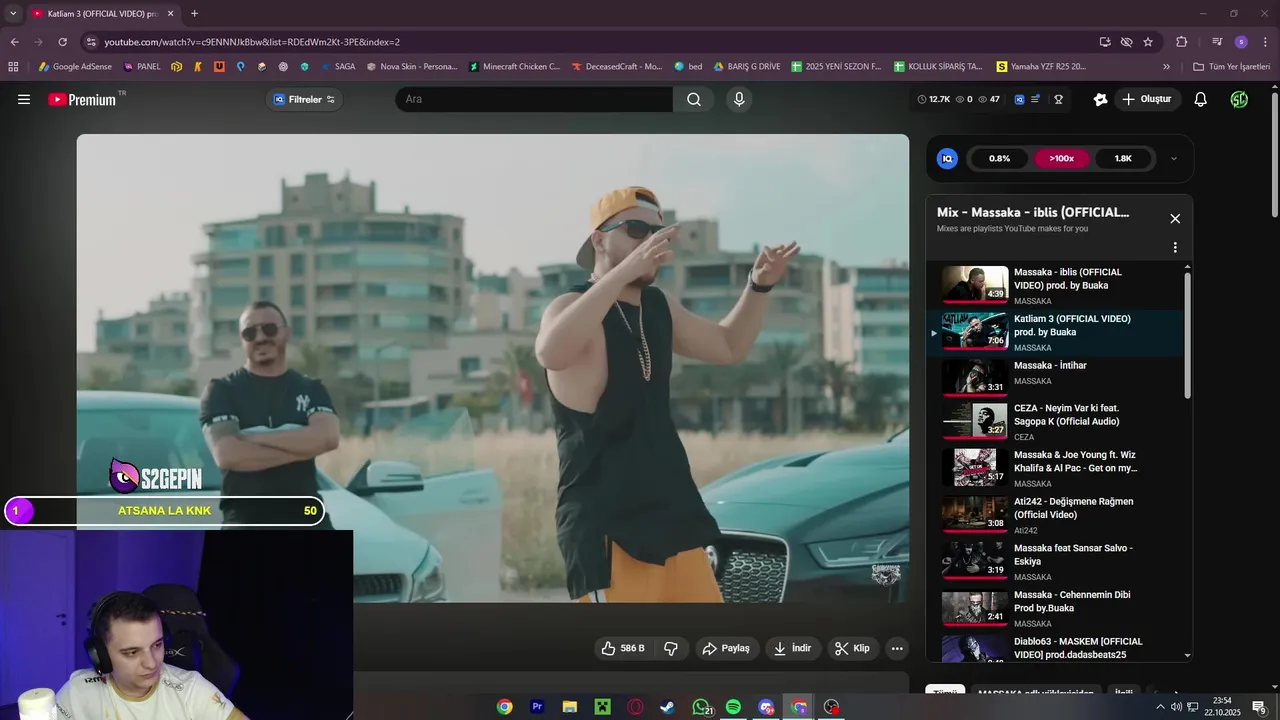Screen dimensions: 1280x720
Task: Select the 0.8% vidIQ metric pill
Action: click(x=999, y=158)
